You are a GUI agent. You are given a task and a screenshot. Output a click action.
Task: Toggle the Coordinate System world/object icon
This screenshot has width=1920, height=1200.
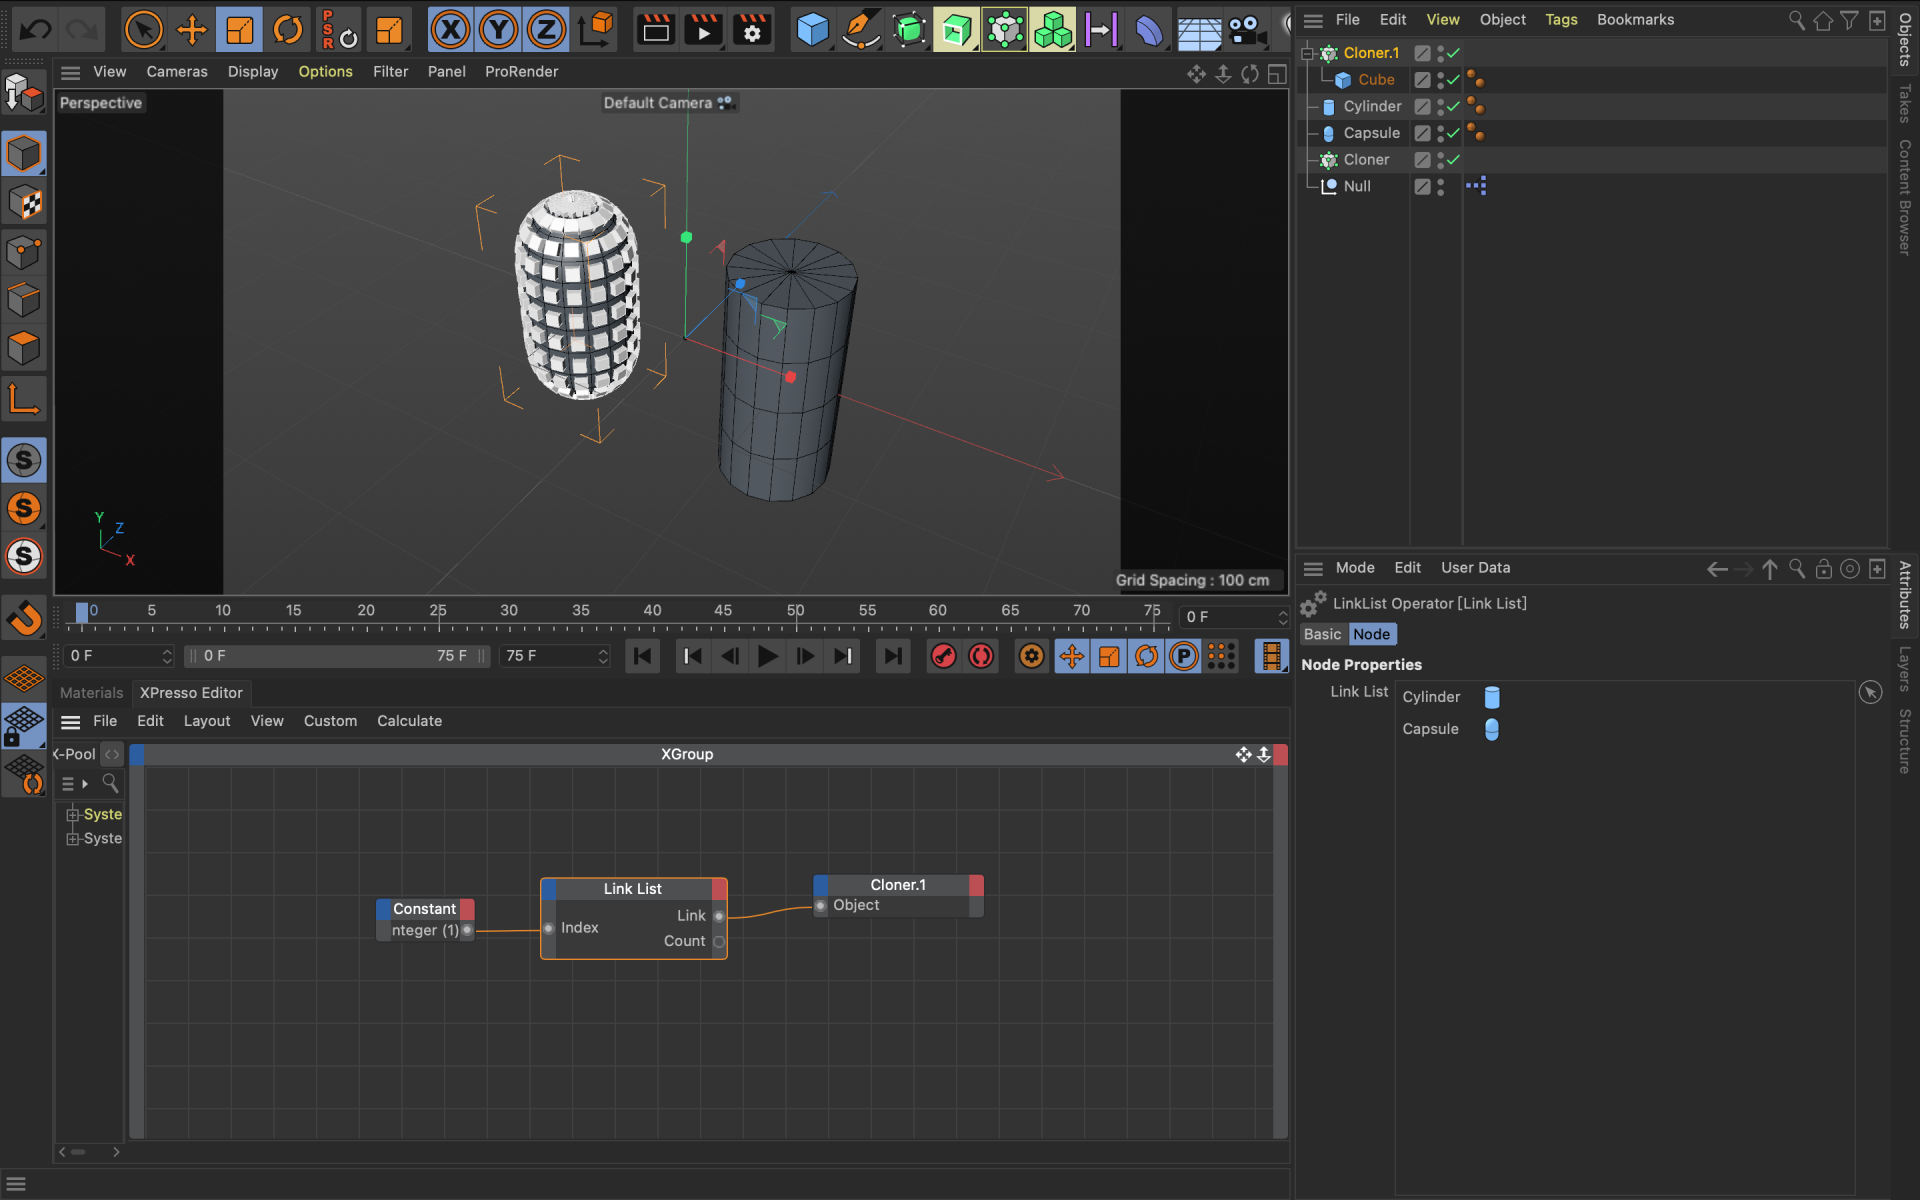point(596,30)
